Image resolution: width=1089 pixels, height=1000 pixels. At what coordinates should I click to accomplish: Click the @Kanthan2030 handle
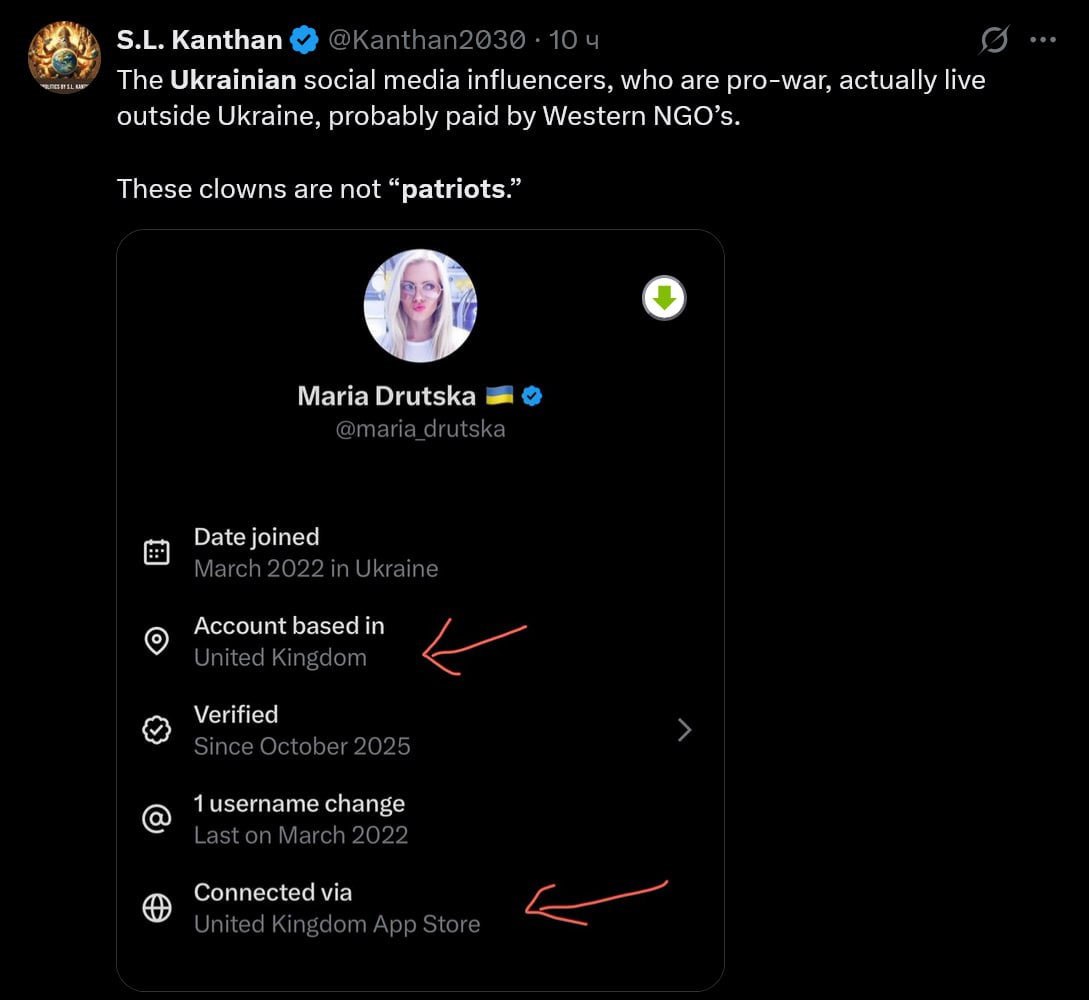(x=426, y=40)
